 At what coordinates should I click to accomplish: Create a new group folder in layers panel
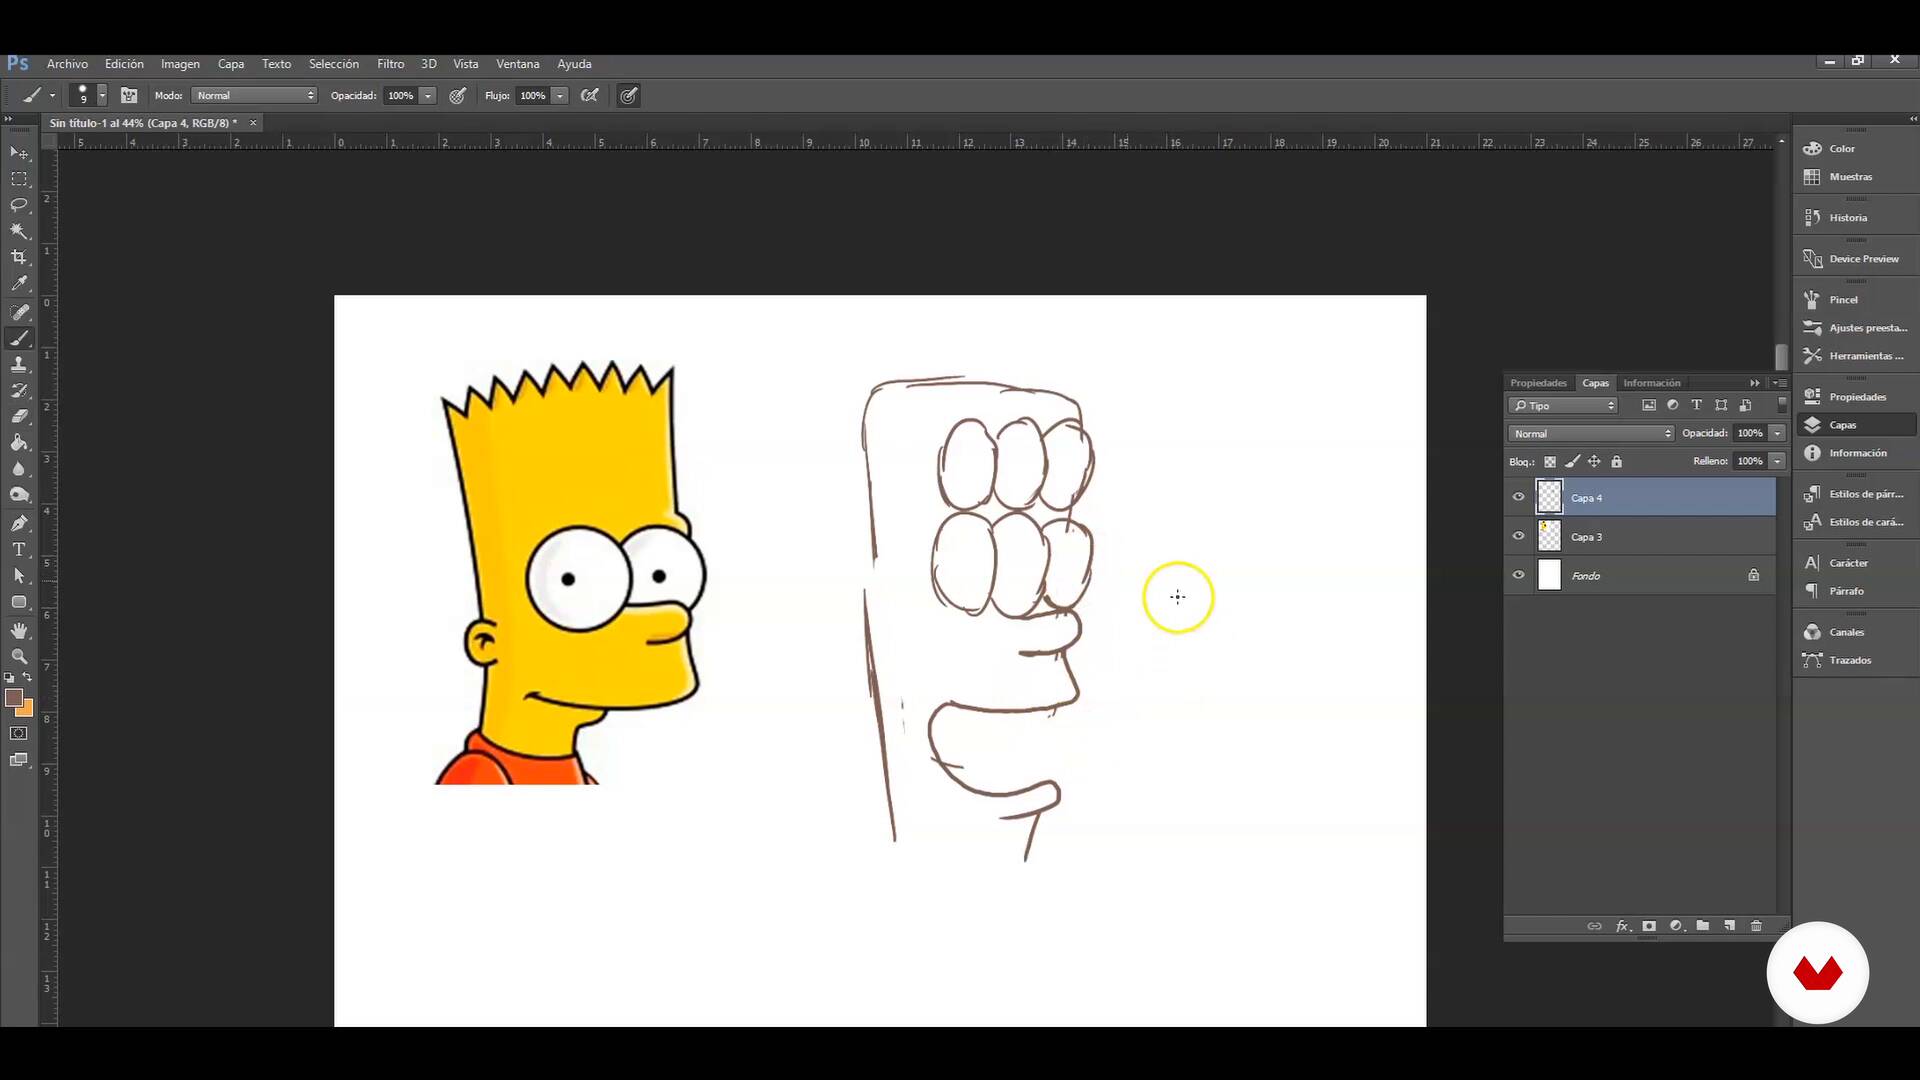(x=1702, y=926)
